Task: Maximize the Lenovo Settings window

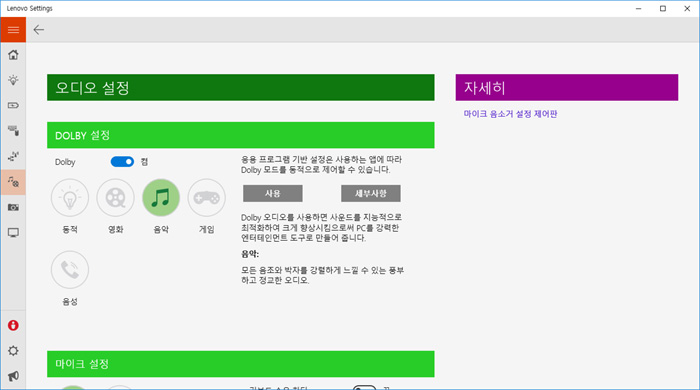Action: tap(663, 8)
